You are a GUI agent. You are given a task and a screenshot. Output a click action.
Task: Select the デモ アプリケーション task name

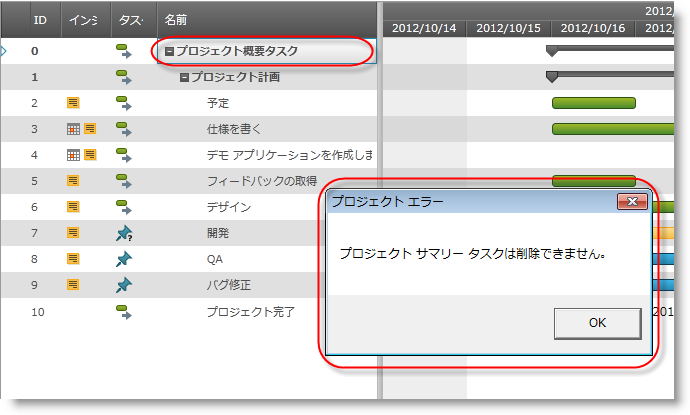tap(290, 155)
